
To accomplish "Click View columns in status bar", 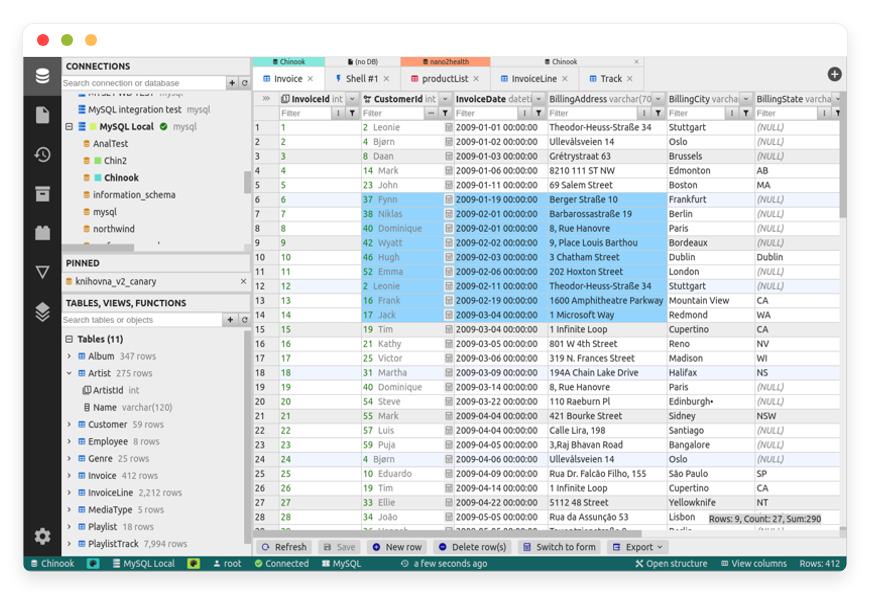I will click(753, 564).
